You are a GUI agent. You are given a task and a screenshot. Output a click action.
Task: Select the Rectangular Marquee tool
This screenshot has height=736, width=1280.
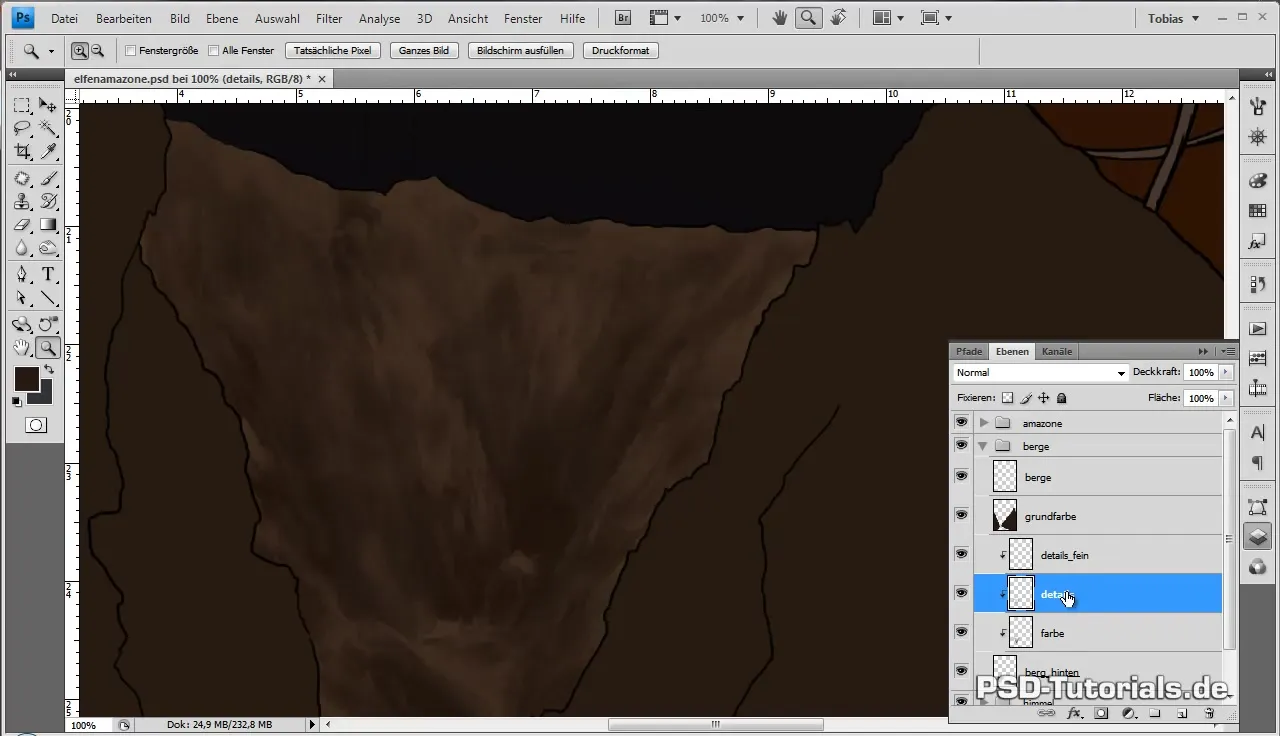22,105
